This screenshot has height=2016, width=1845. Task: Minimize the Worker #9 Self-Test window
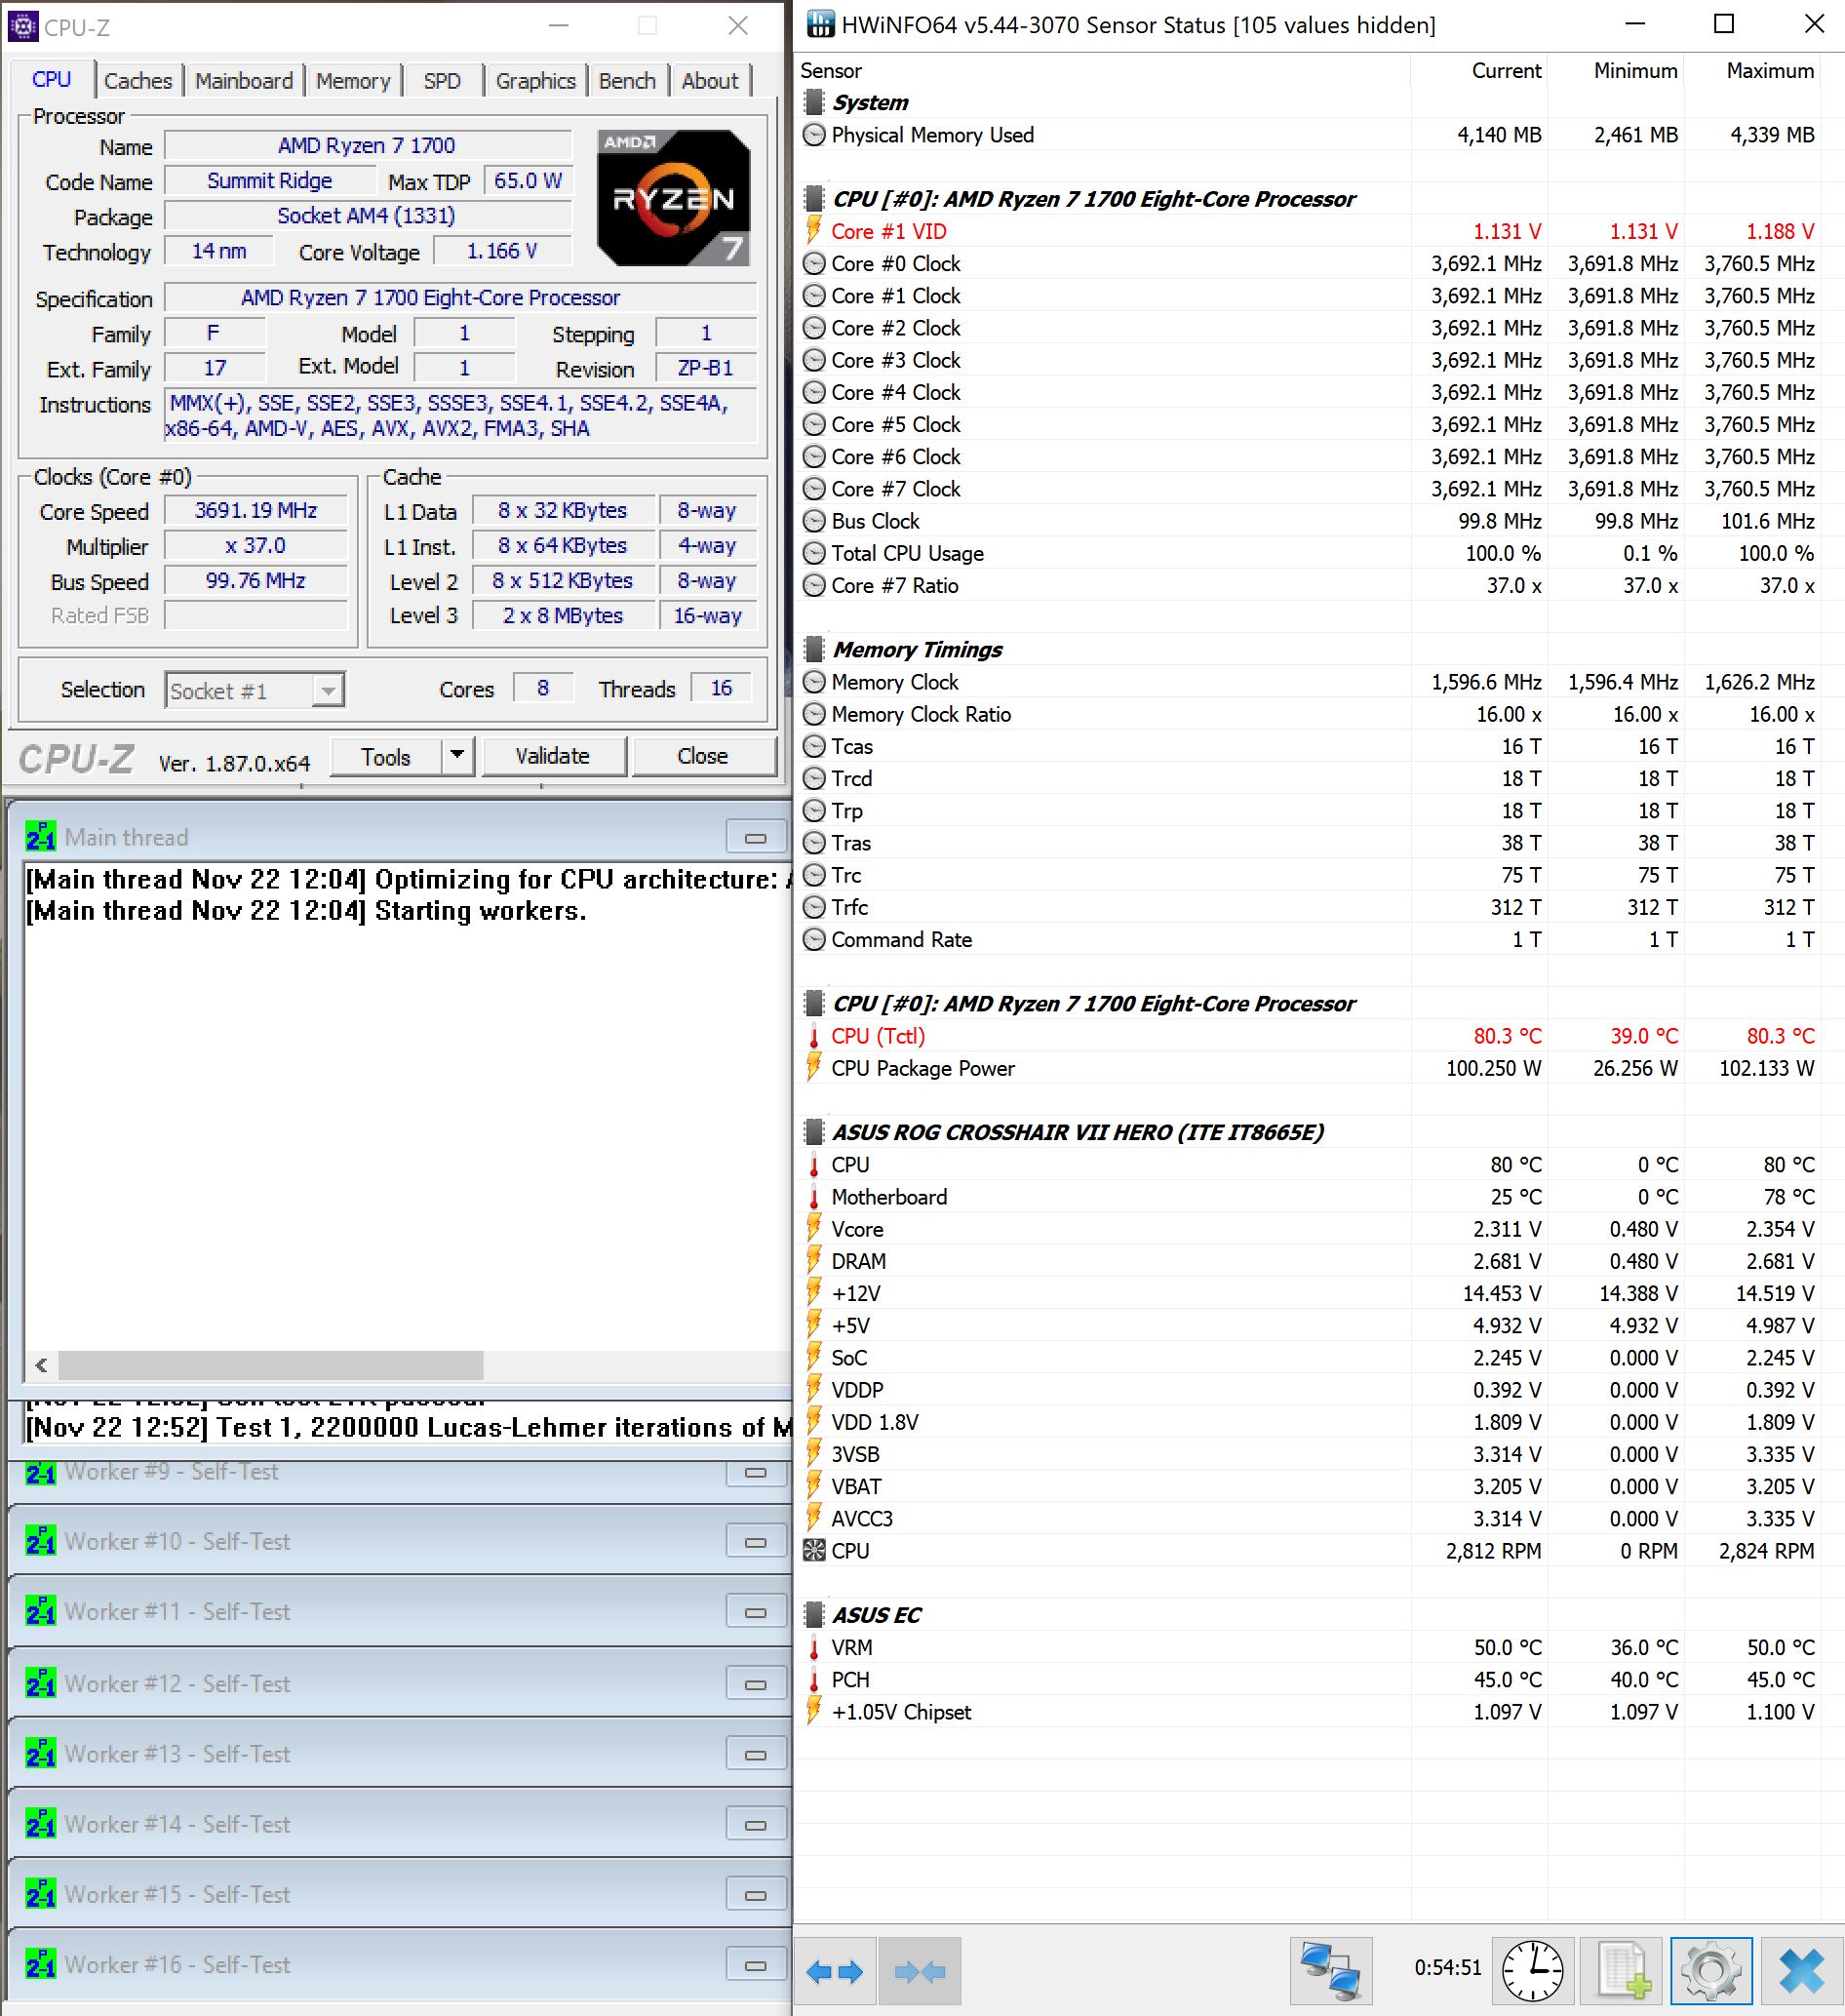click(x=756, y=1472)
